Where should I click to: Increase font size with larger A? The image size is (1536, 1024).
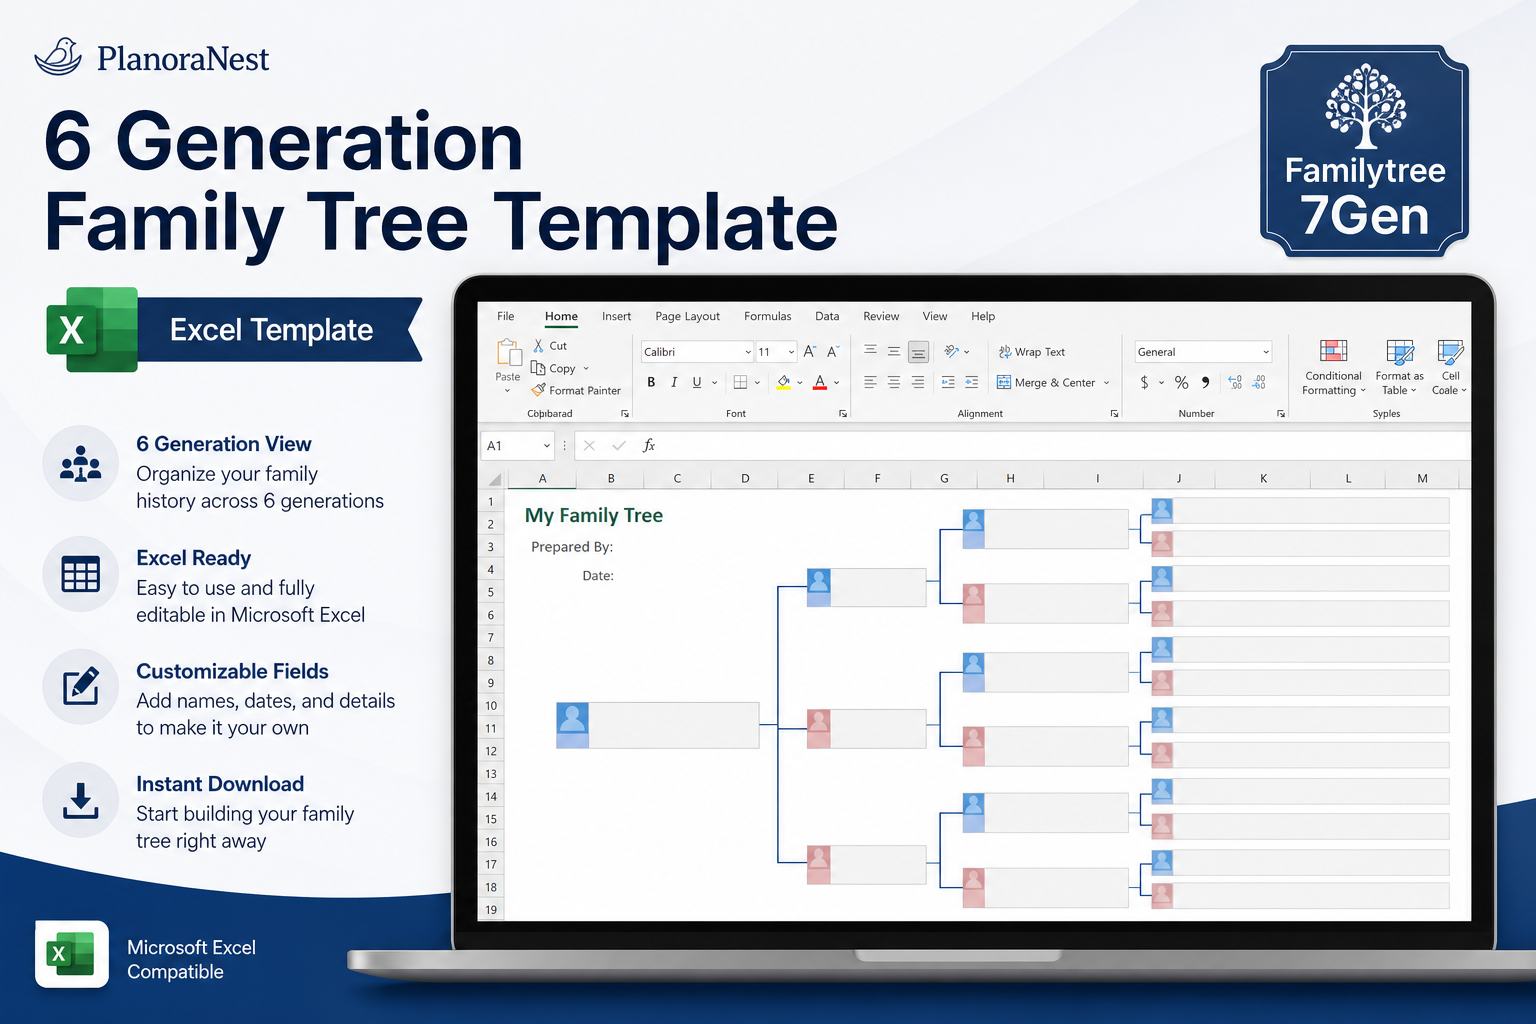coord(810,352)
